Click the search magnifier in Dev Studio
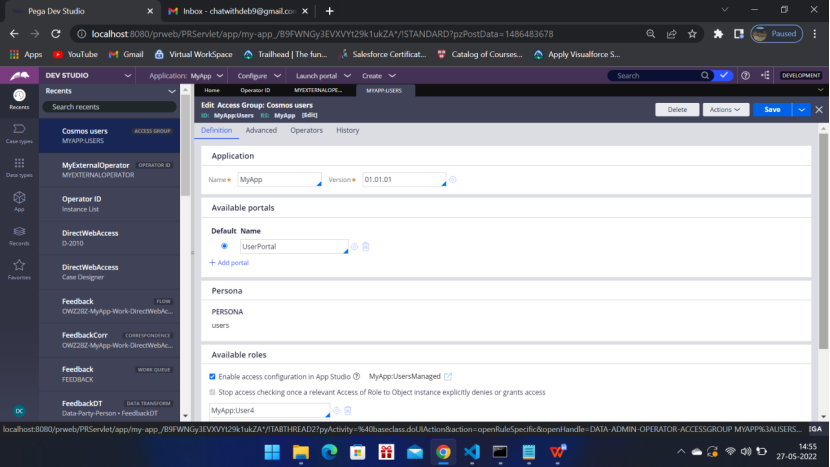Screen dimensions: 830x467 pyautogui.click(x=705, y=76)
